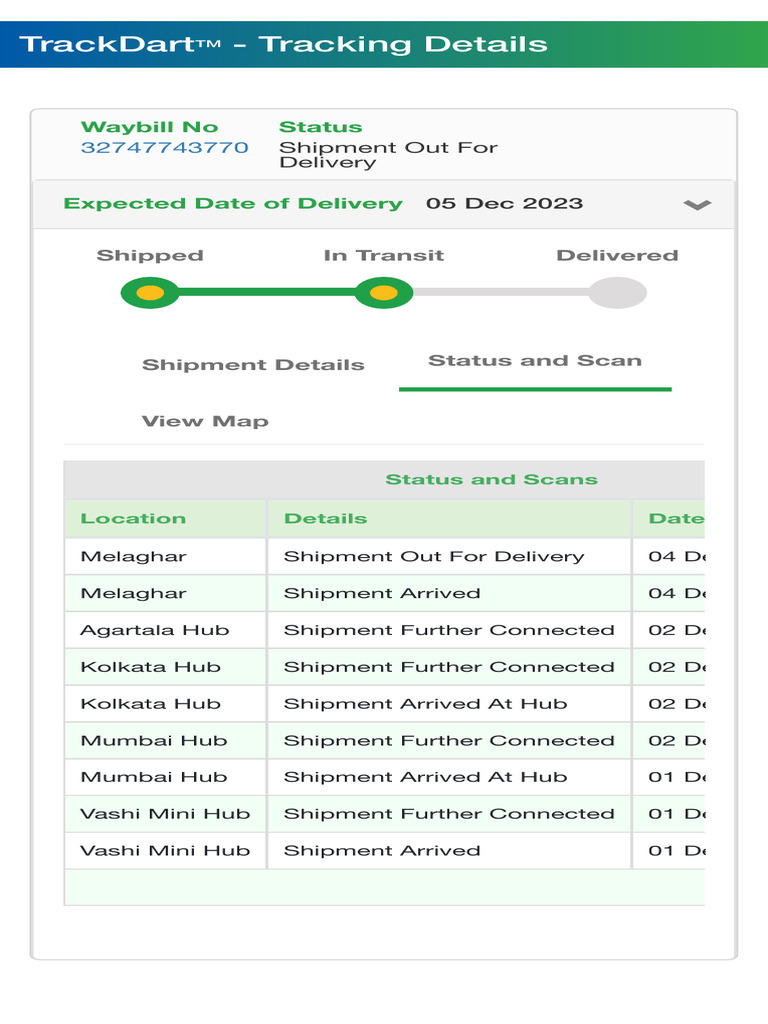Click the Status and Scans table title
The height and width of the screenshot is (1024, 768).
pos(491,480)
